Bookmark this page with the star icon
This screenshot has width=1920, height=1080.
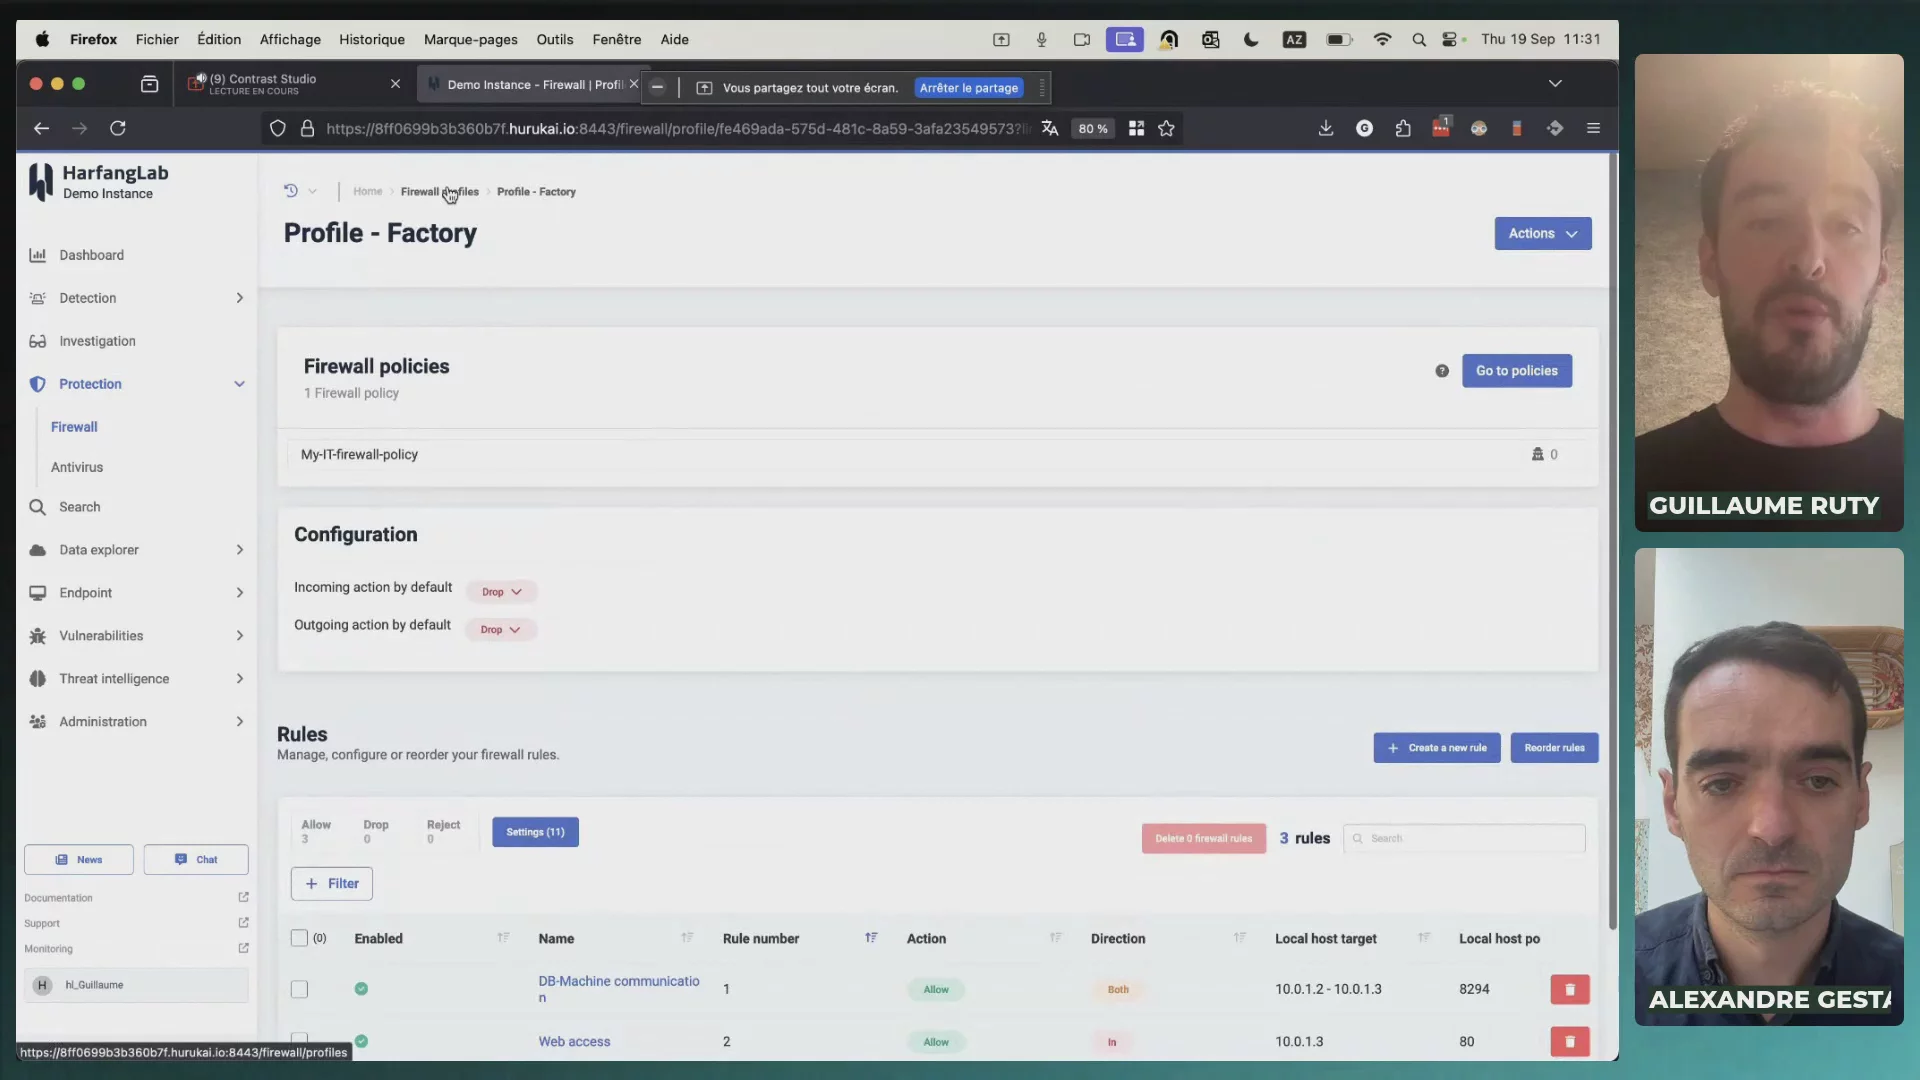click(x=1166, y=128)
